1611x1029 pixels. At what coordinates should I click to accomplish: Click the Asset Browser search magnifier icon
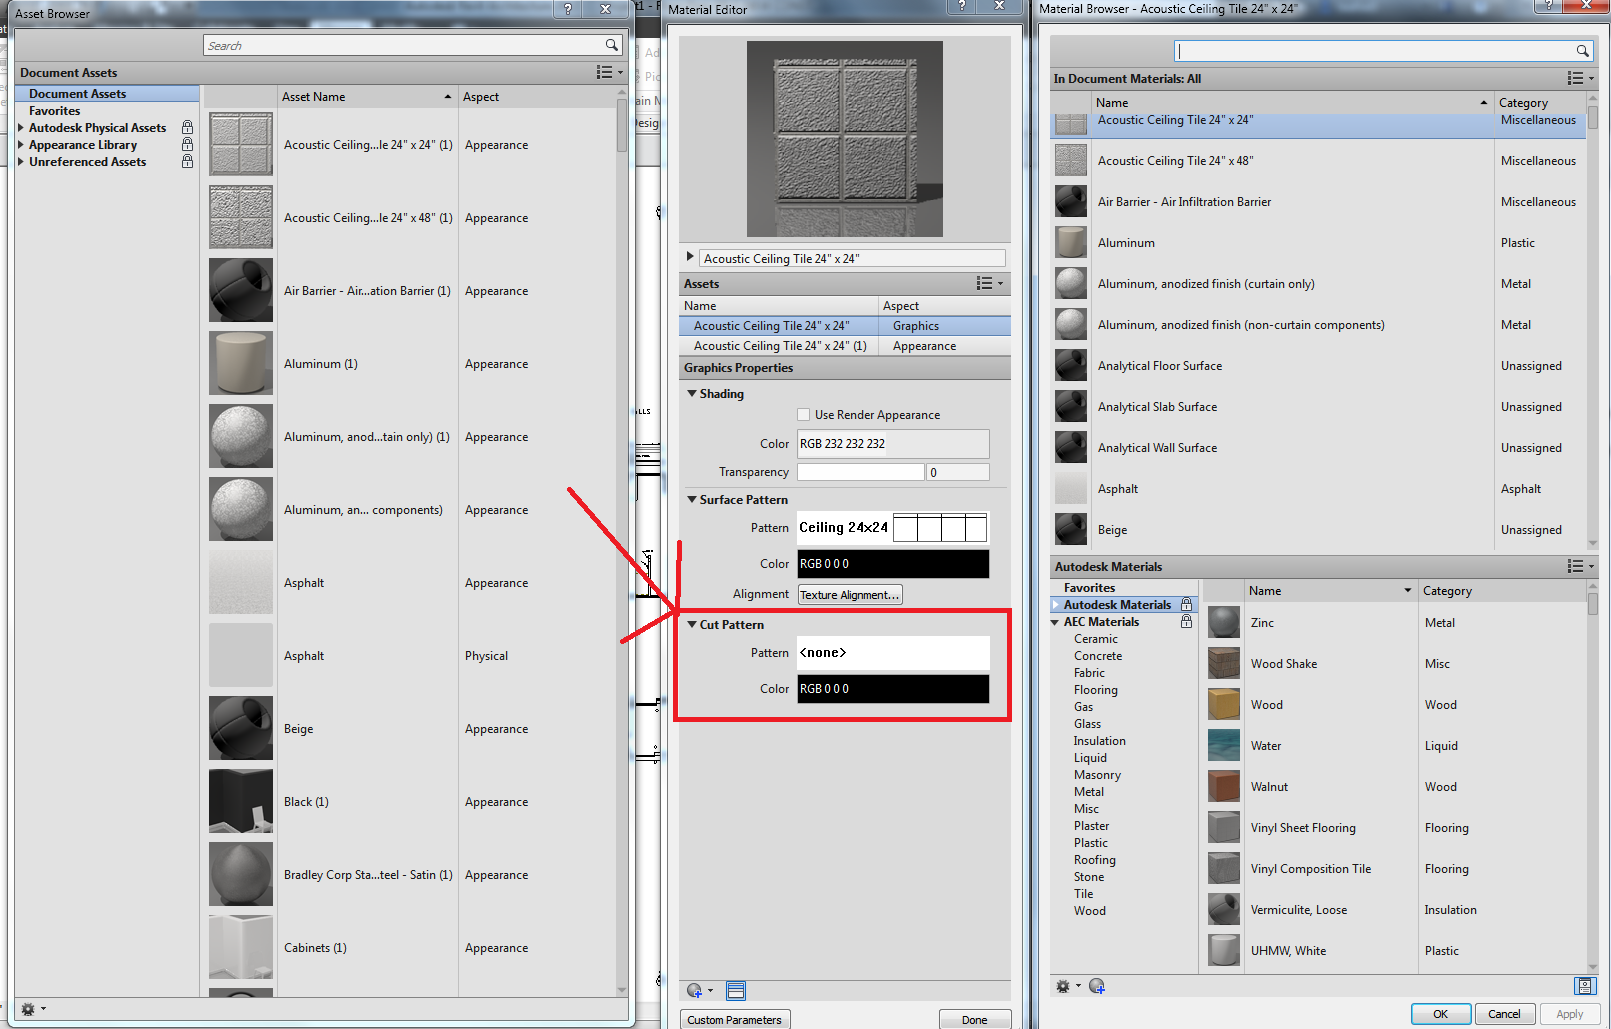611,45
